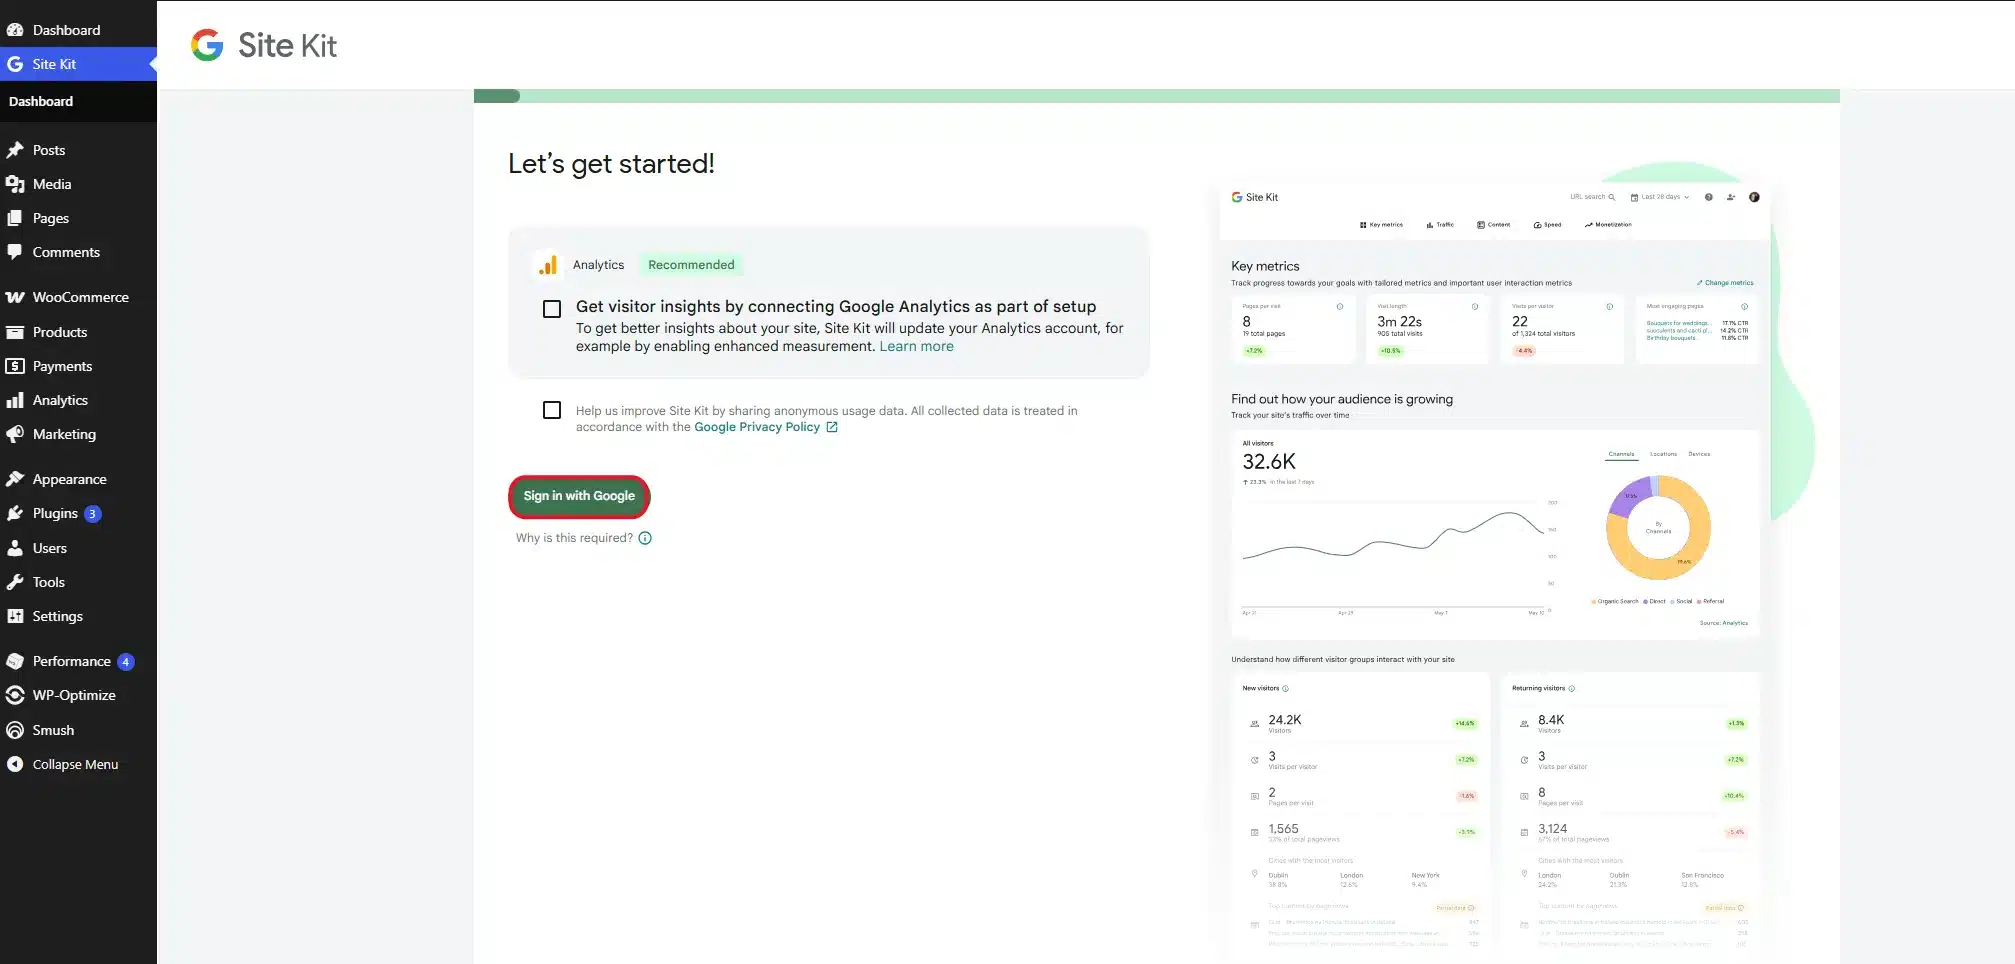The width and height of the screenshot is (2015, 964).
Task: Open Plugins via its plug icon
Action: (15, 513)
